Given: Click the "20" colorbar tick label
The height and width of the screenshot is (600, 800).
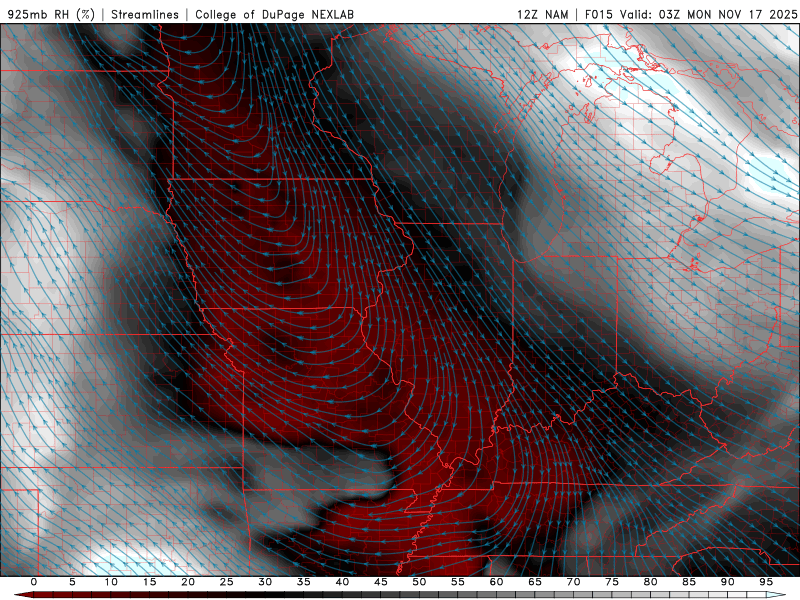Looking at the screenshot, I should [x=188, y=582].
